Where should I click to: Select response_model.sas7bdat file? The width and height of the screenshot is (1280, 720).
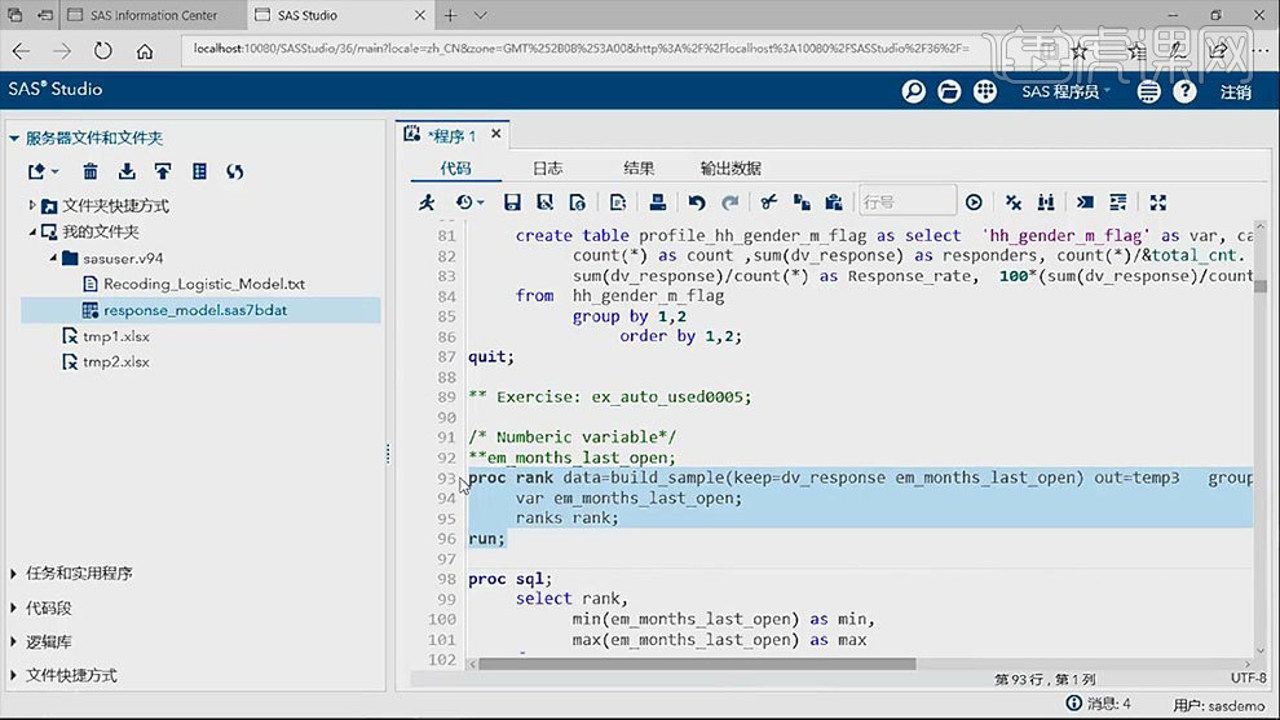coord(195,310)
